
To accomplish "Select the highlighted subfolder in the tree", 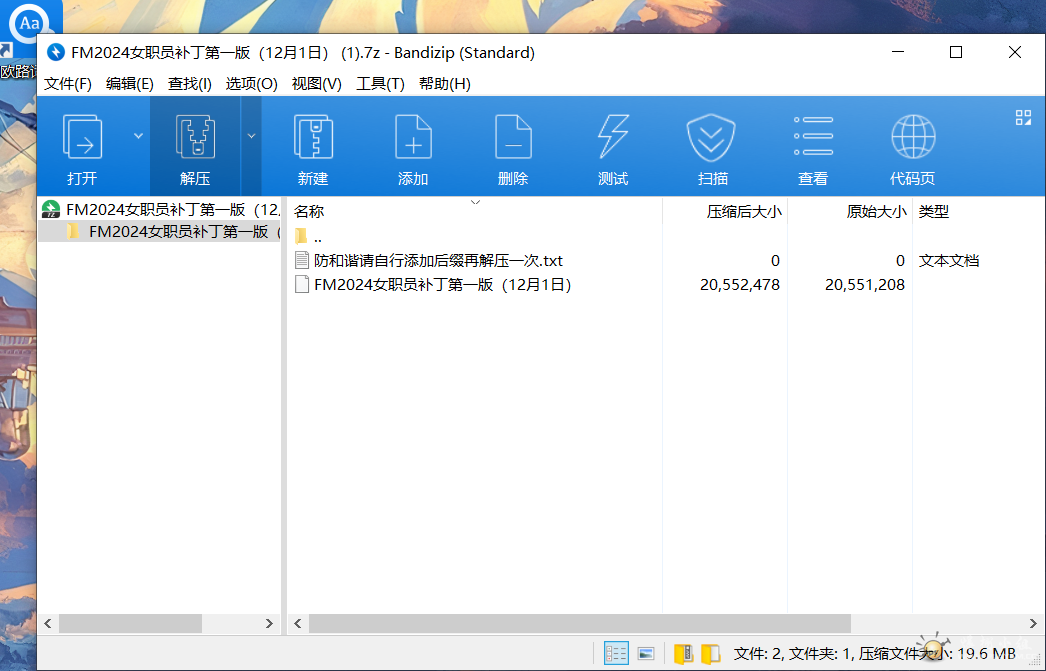I will pyautogui.click(x=160, y=231).
